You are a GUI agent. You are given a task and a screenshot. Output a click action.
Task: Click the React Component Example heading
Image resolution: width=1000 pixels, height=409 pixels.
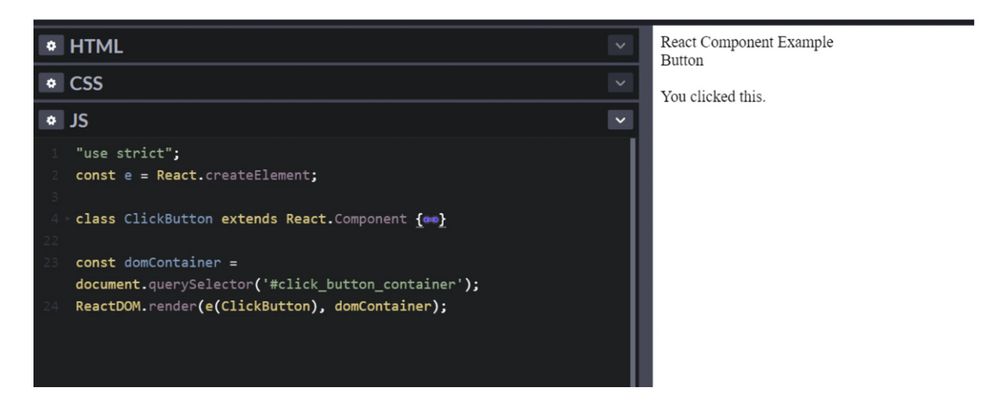[x=746, y=42]
